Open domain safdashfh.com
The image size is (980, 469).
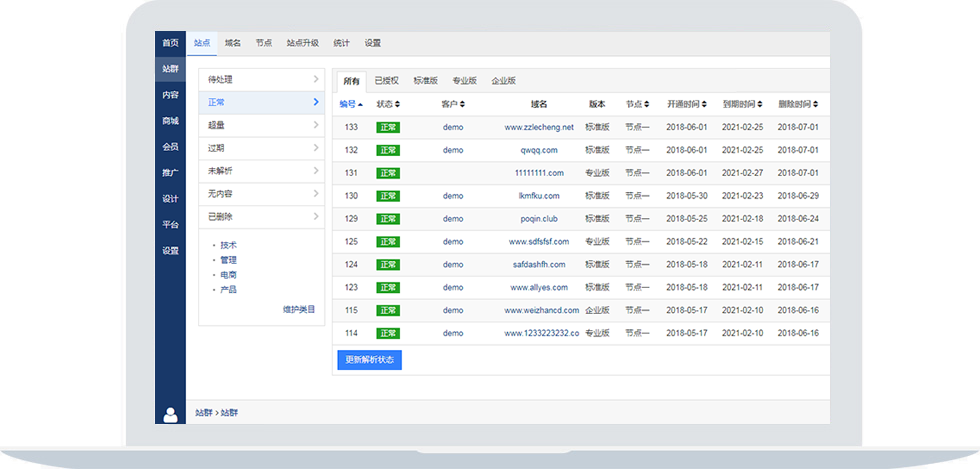coord(539,265)
